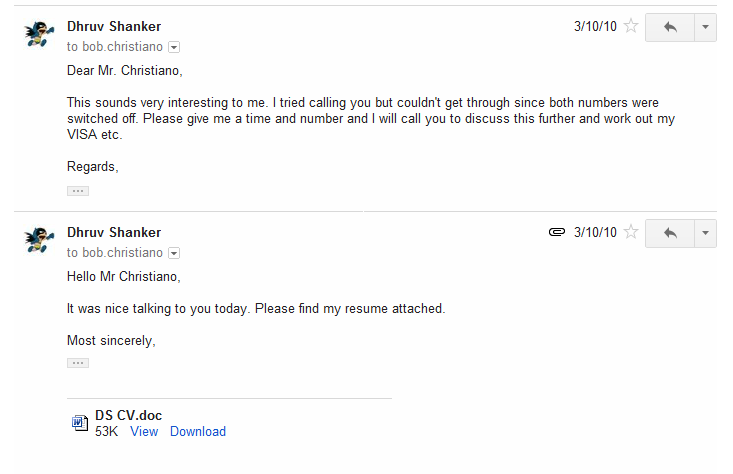Click Dhruv Shanker name on second email
This screenshot has height=474, width=733.
click(114, 232)
